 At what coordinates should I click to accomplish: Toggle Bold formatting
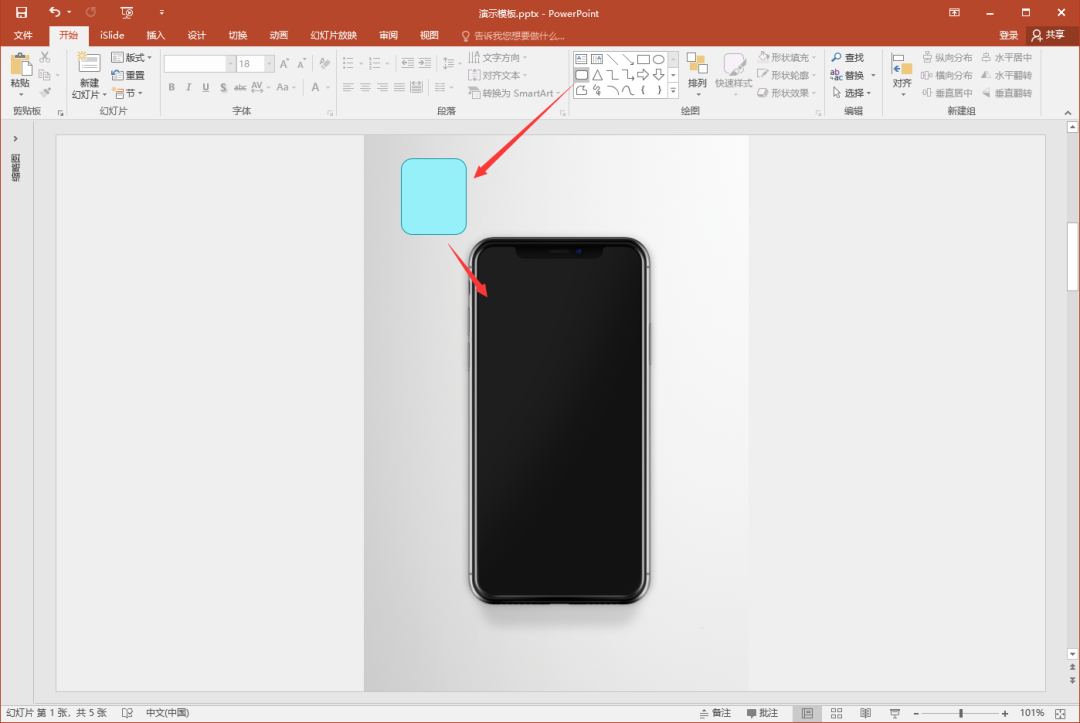tap(172, 87)
